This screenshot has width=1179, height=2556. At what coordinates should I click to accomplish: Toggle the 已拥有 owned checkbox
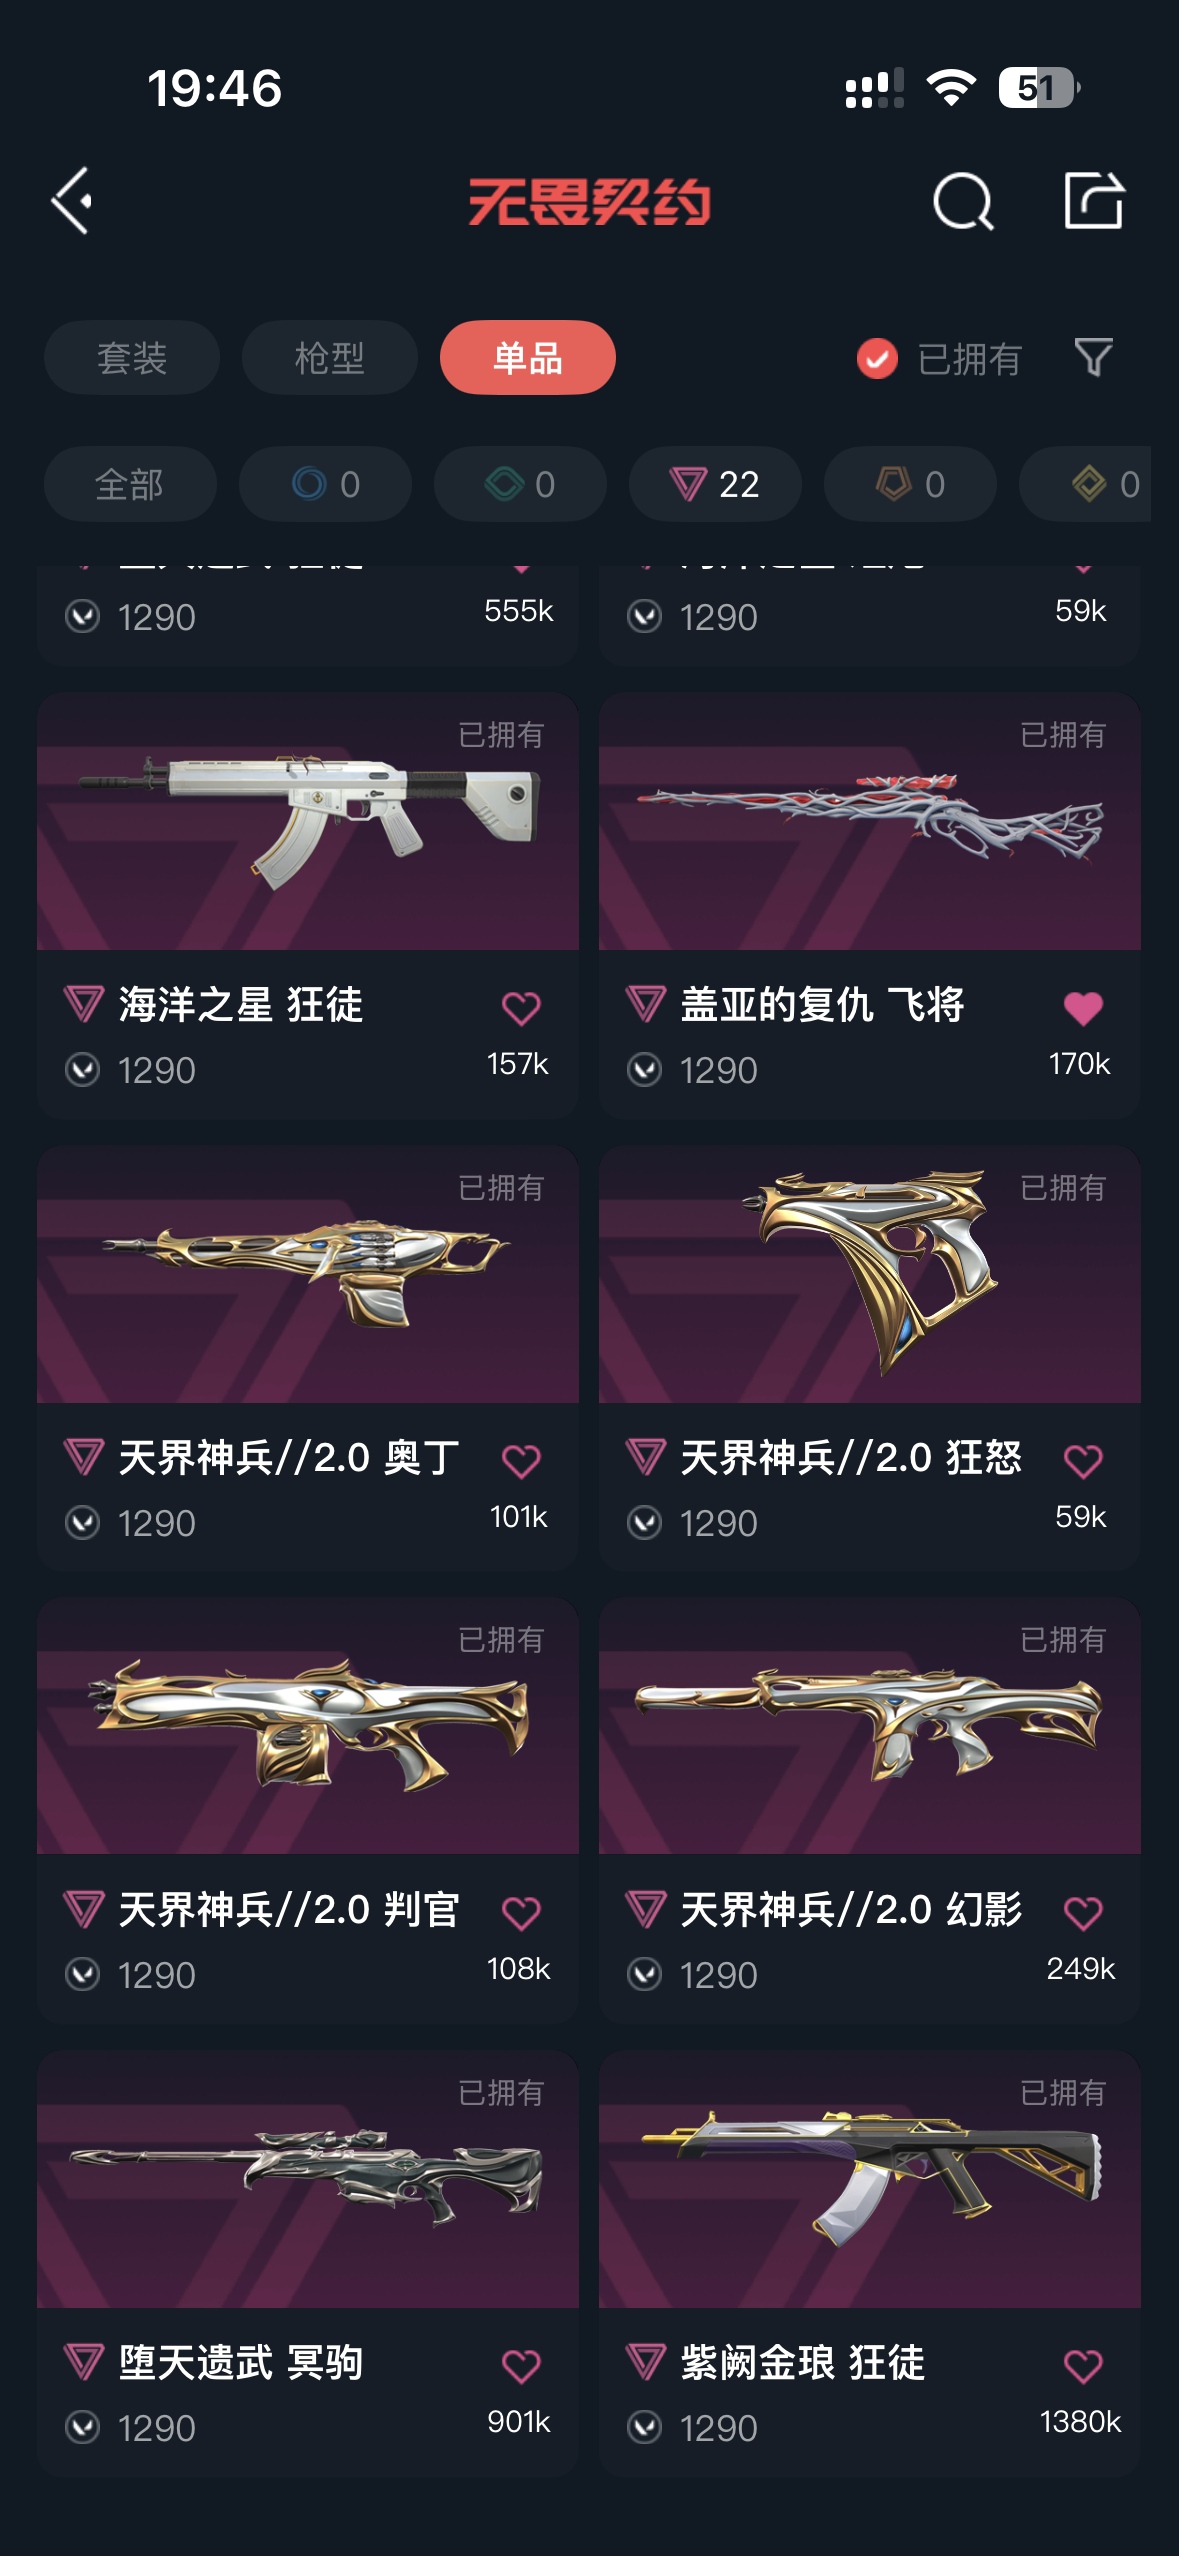(877, 358)
